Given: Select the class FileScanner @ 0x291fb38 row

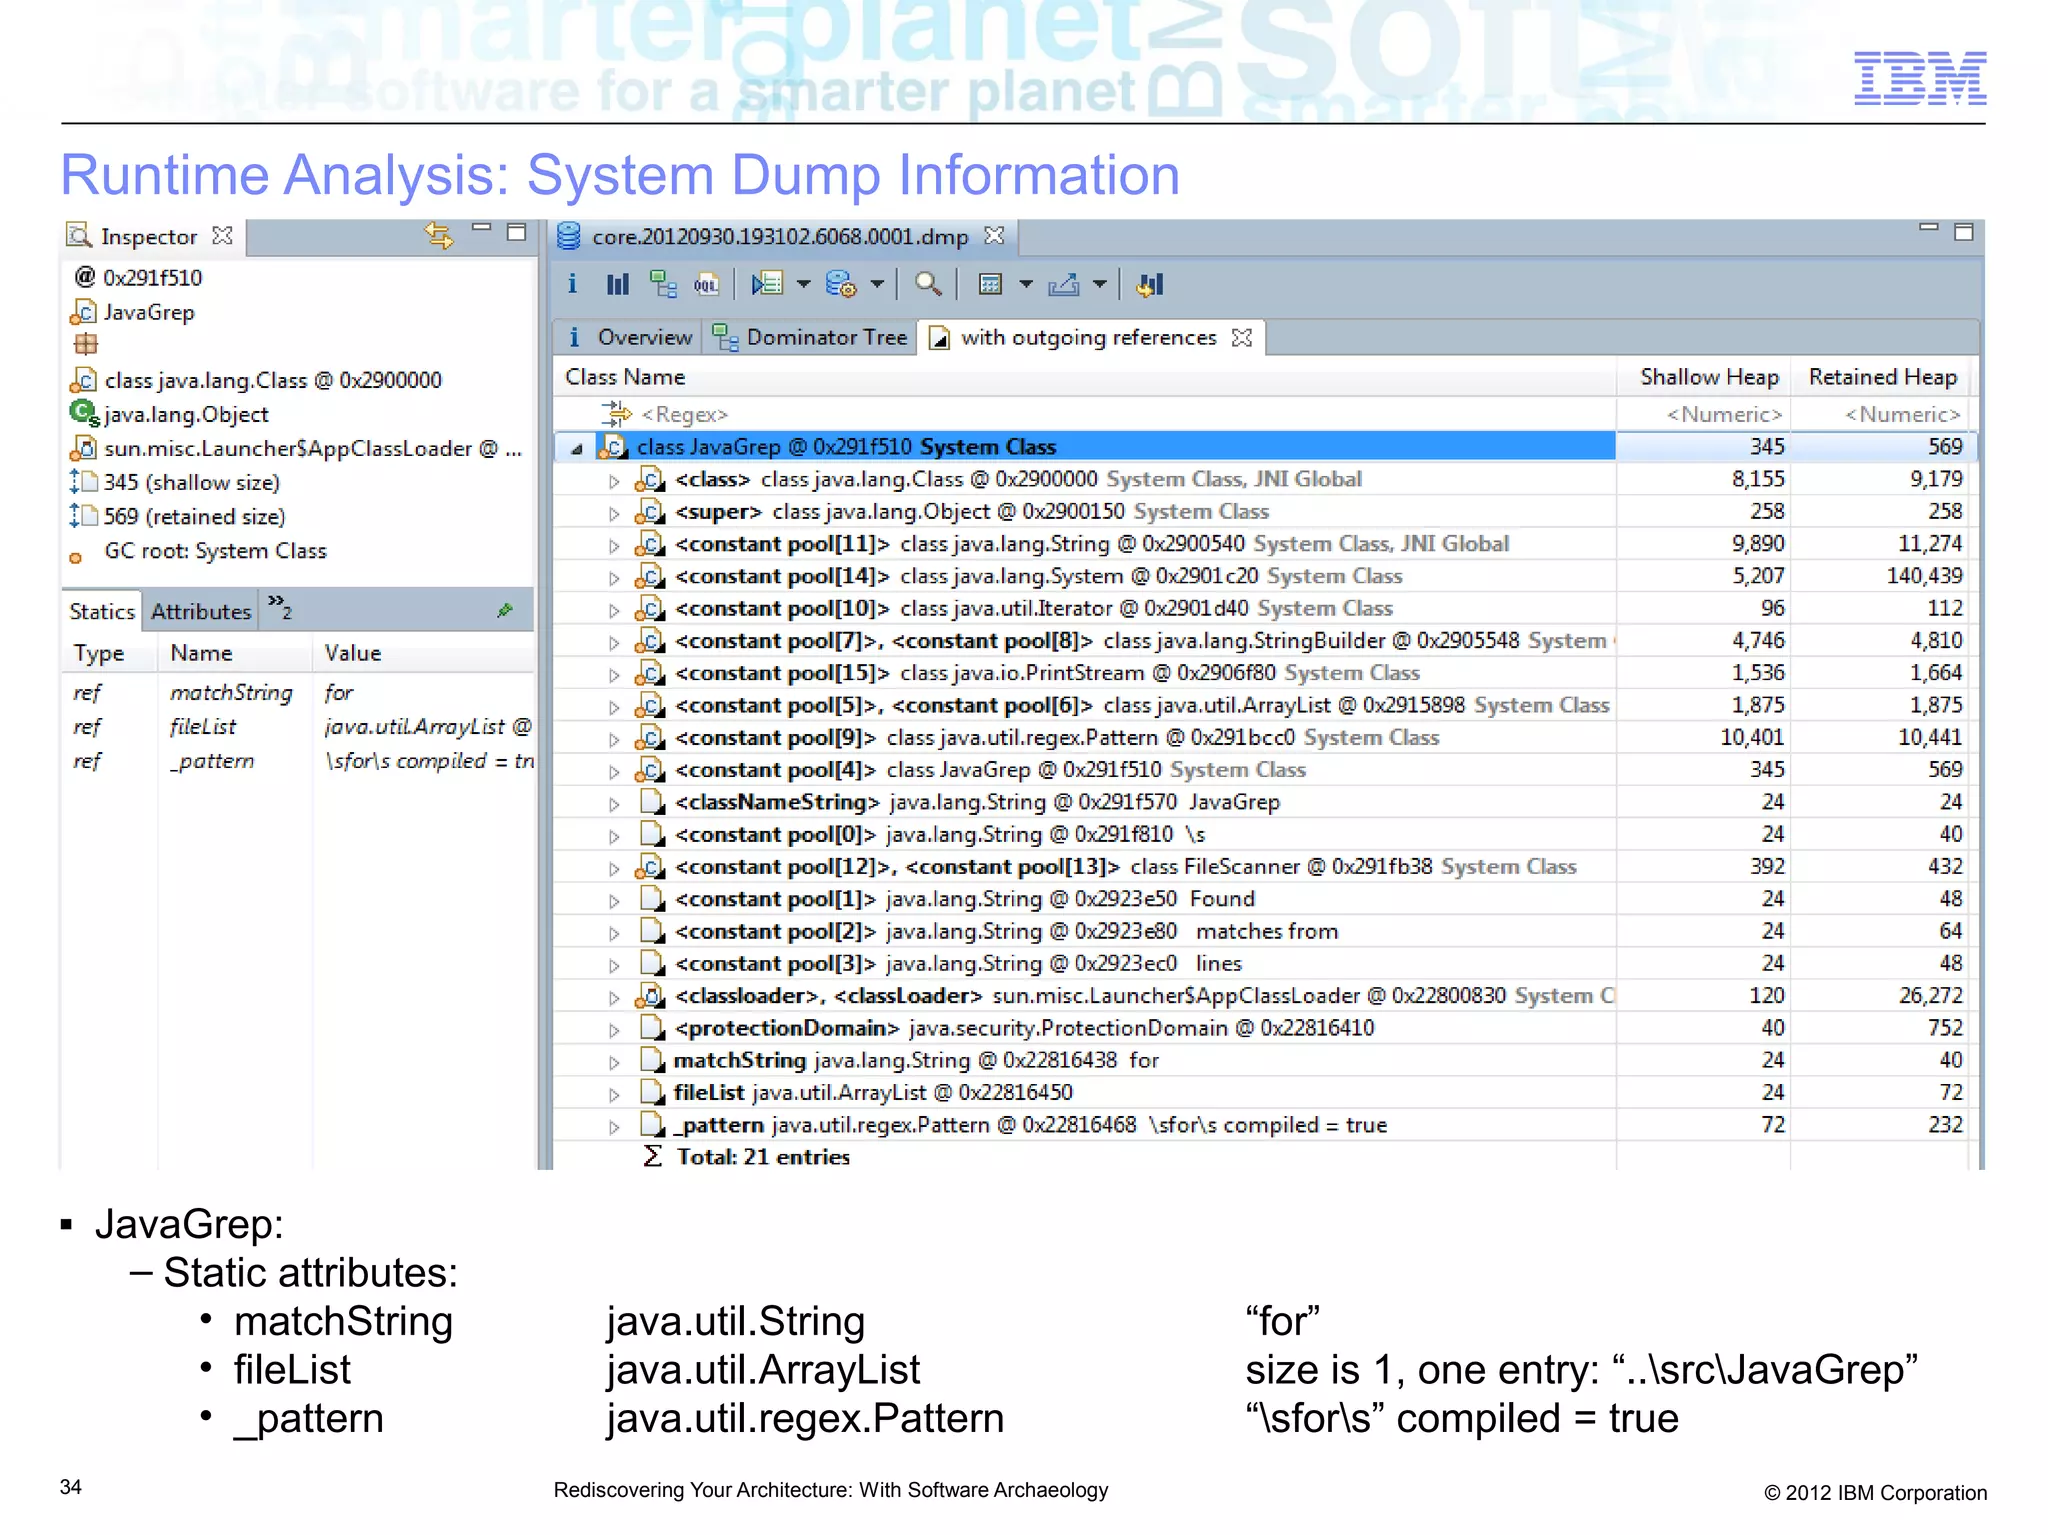Looking at the screenshot, I should pyautogui.click(x=1264, y=867).
